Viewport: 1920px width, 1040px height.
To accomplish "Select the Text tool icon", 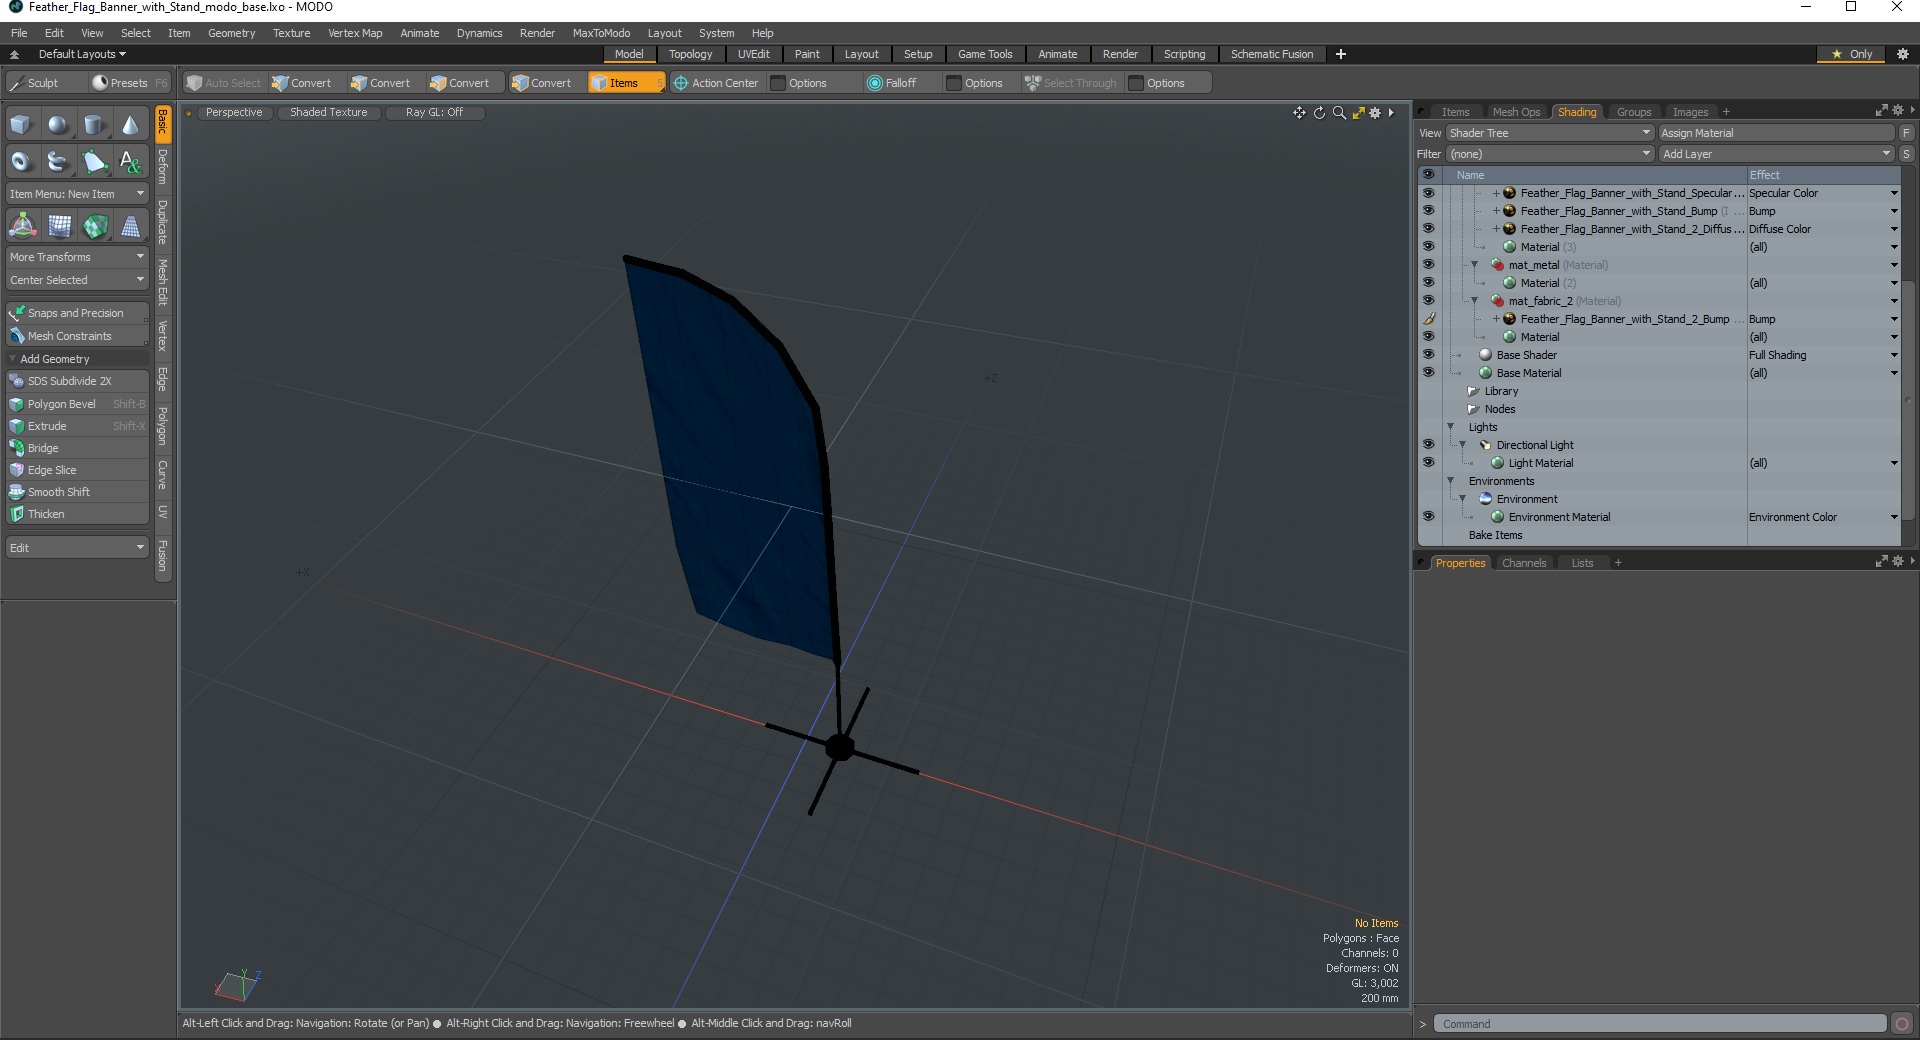I will click(130, 161).
